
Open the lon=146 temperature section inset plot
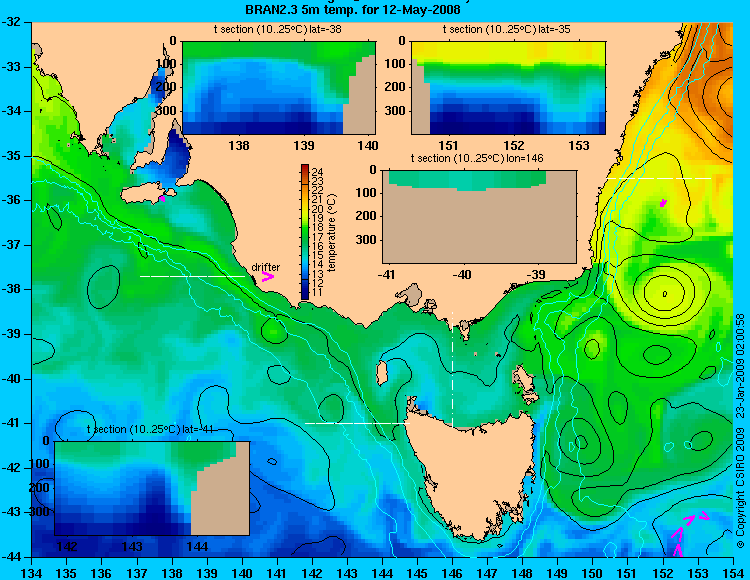point(479,217)
